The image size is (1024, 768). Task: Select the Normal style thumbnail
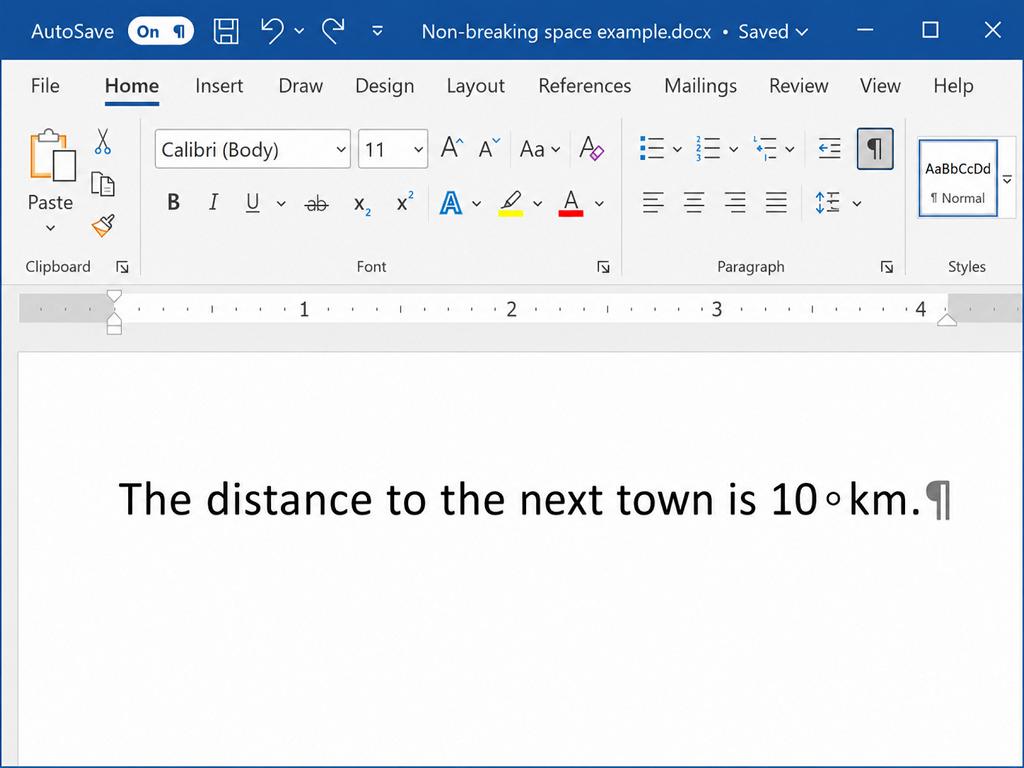(x=957, y=178)
